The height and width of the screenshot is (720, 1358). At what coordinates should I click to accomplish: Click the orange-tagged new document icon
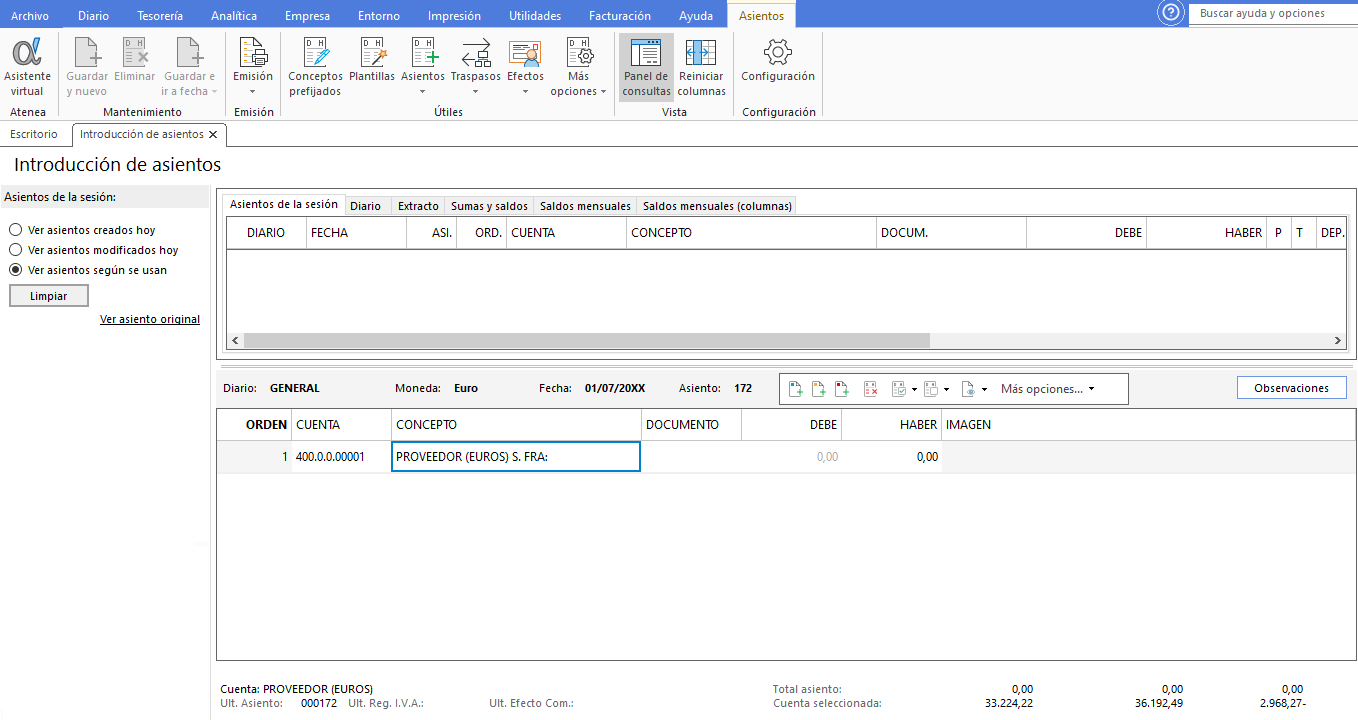point(819,389)
